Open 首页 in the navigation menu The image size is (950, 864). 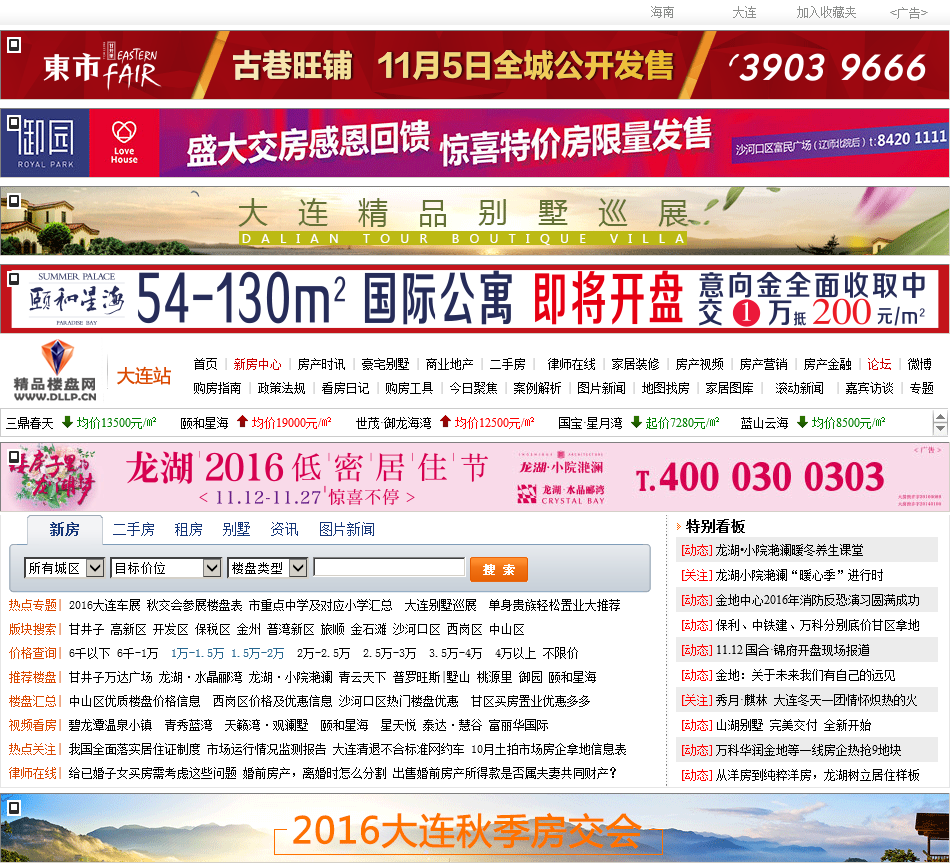[x=205, y=364]
